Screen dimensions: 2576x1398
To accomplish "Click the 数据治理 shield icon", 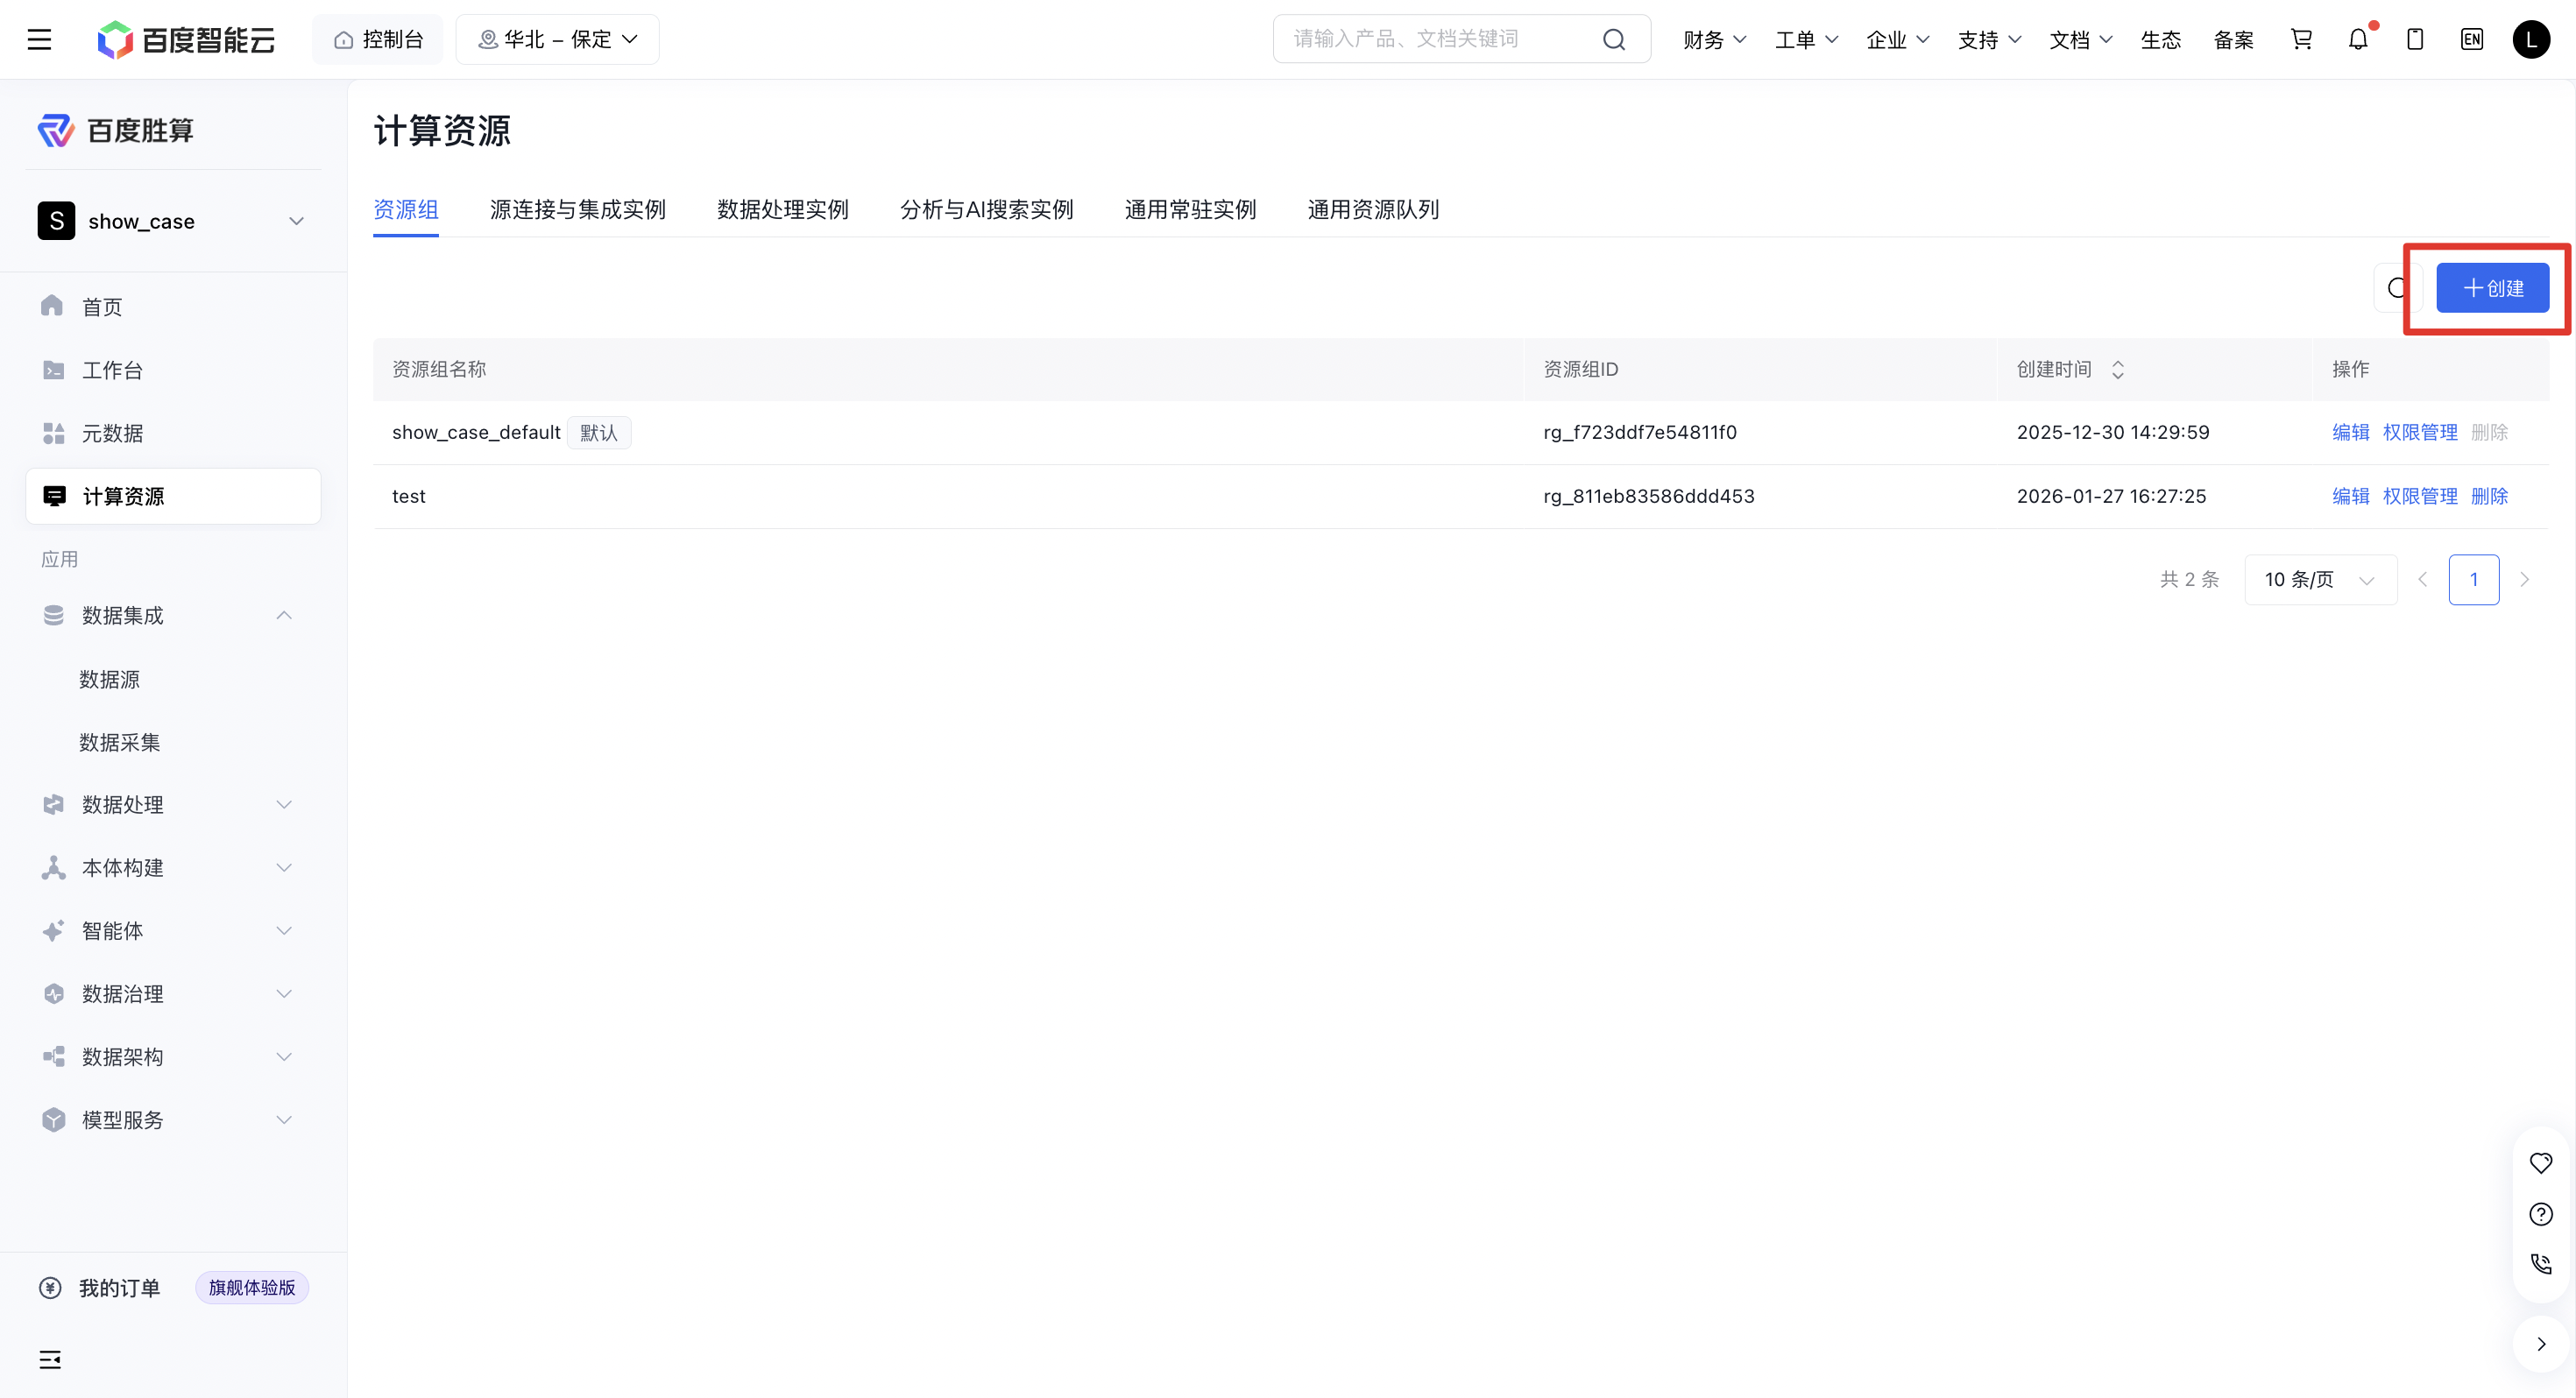I will pyautogui.click(x=53, y=993).
